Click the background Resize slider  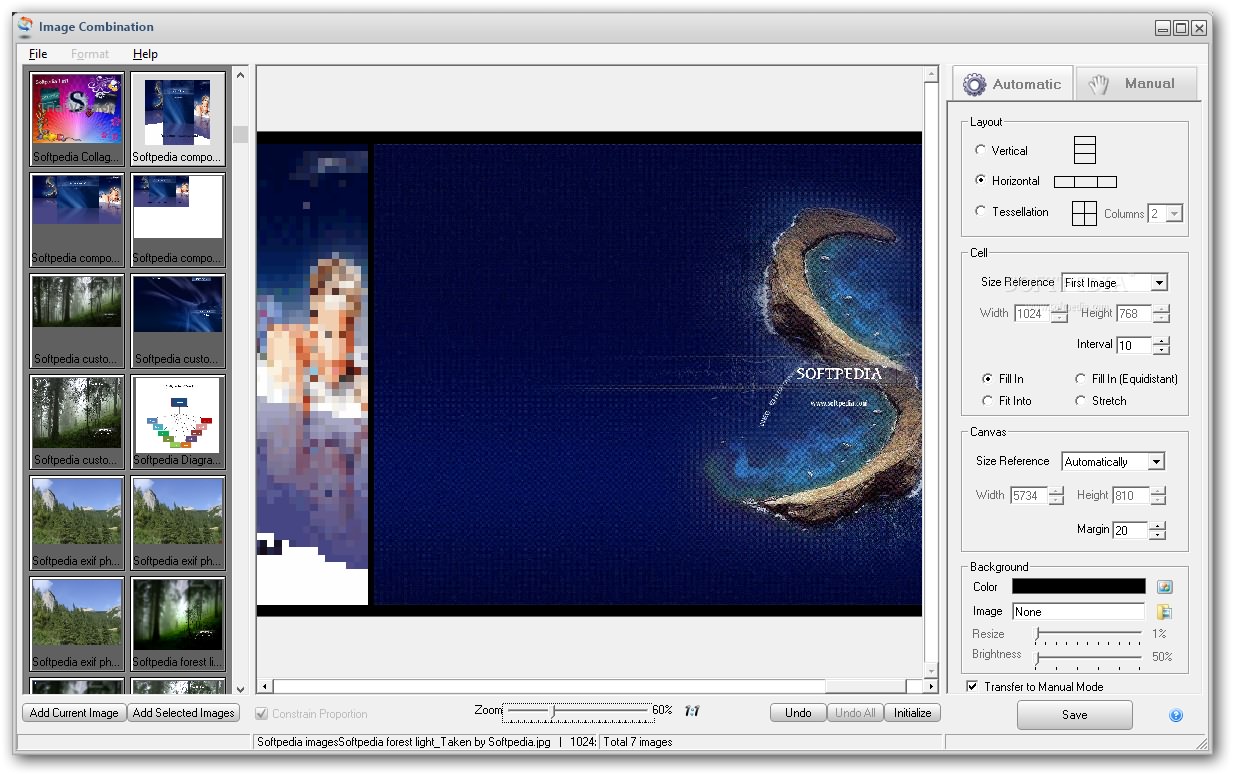click(1089, 635)
